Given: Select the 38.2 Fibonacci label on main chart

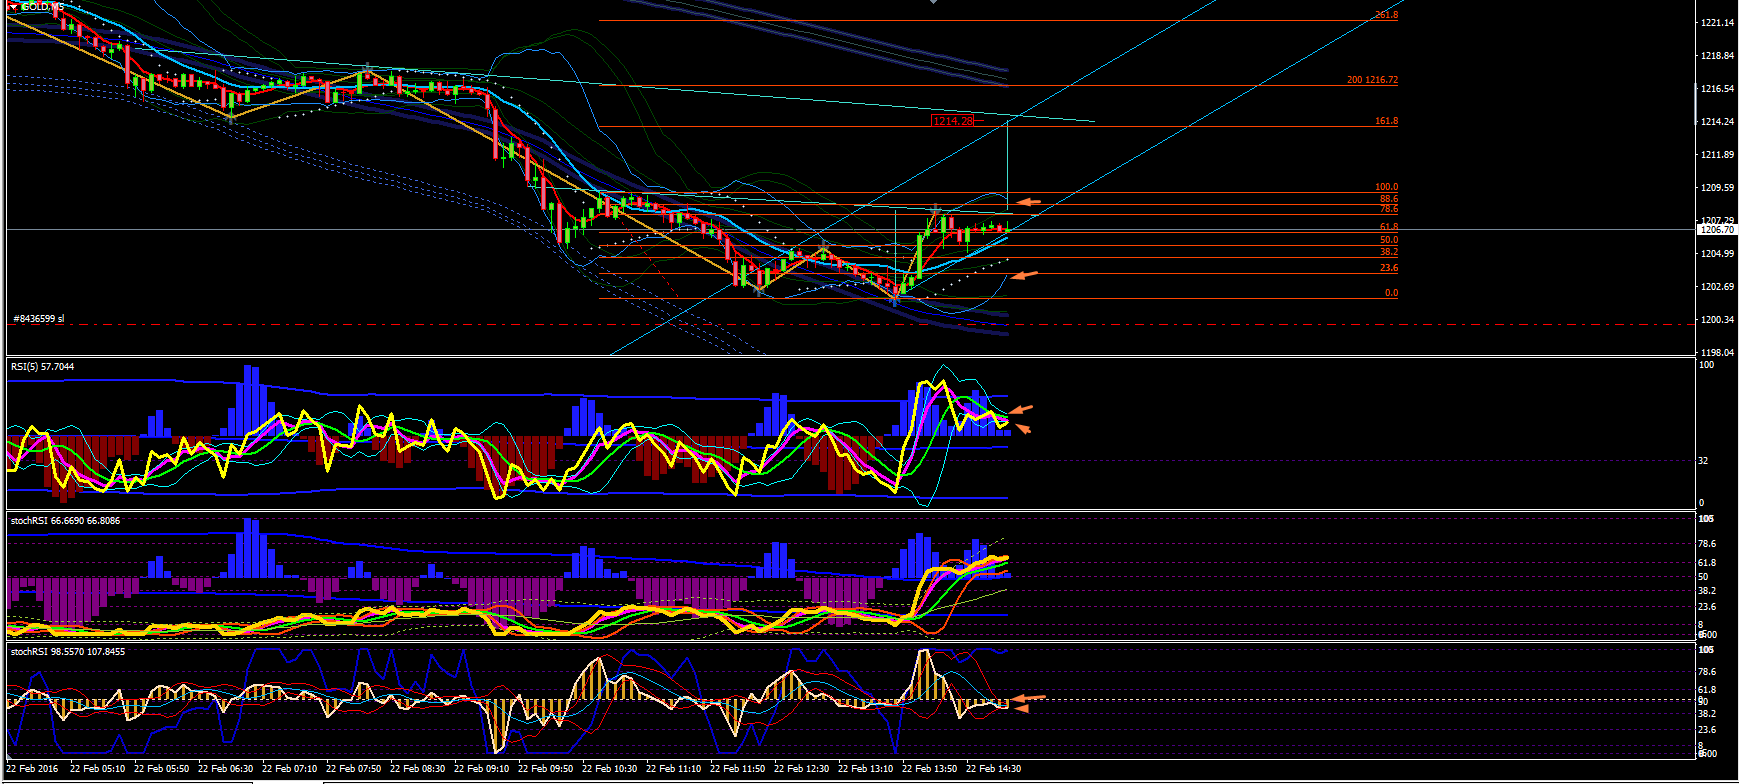Looking at the screenshot, I should (1388, 252).
